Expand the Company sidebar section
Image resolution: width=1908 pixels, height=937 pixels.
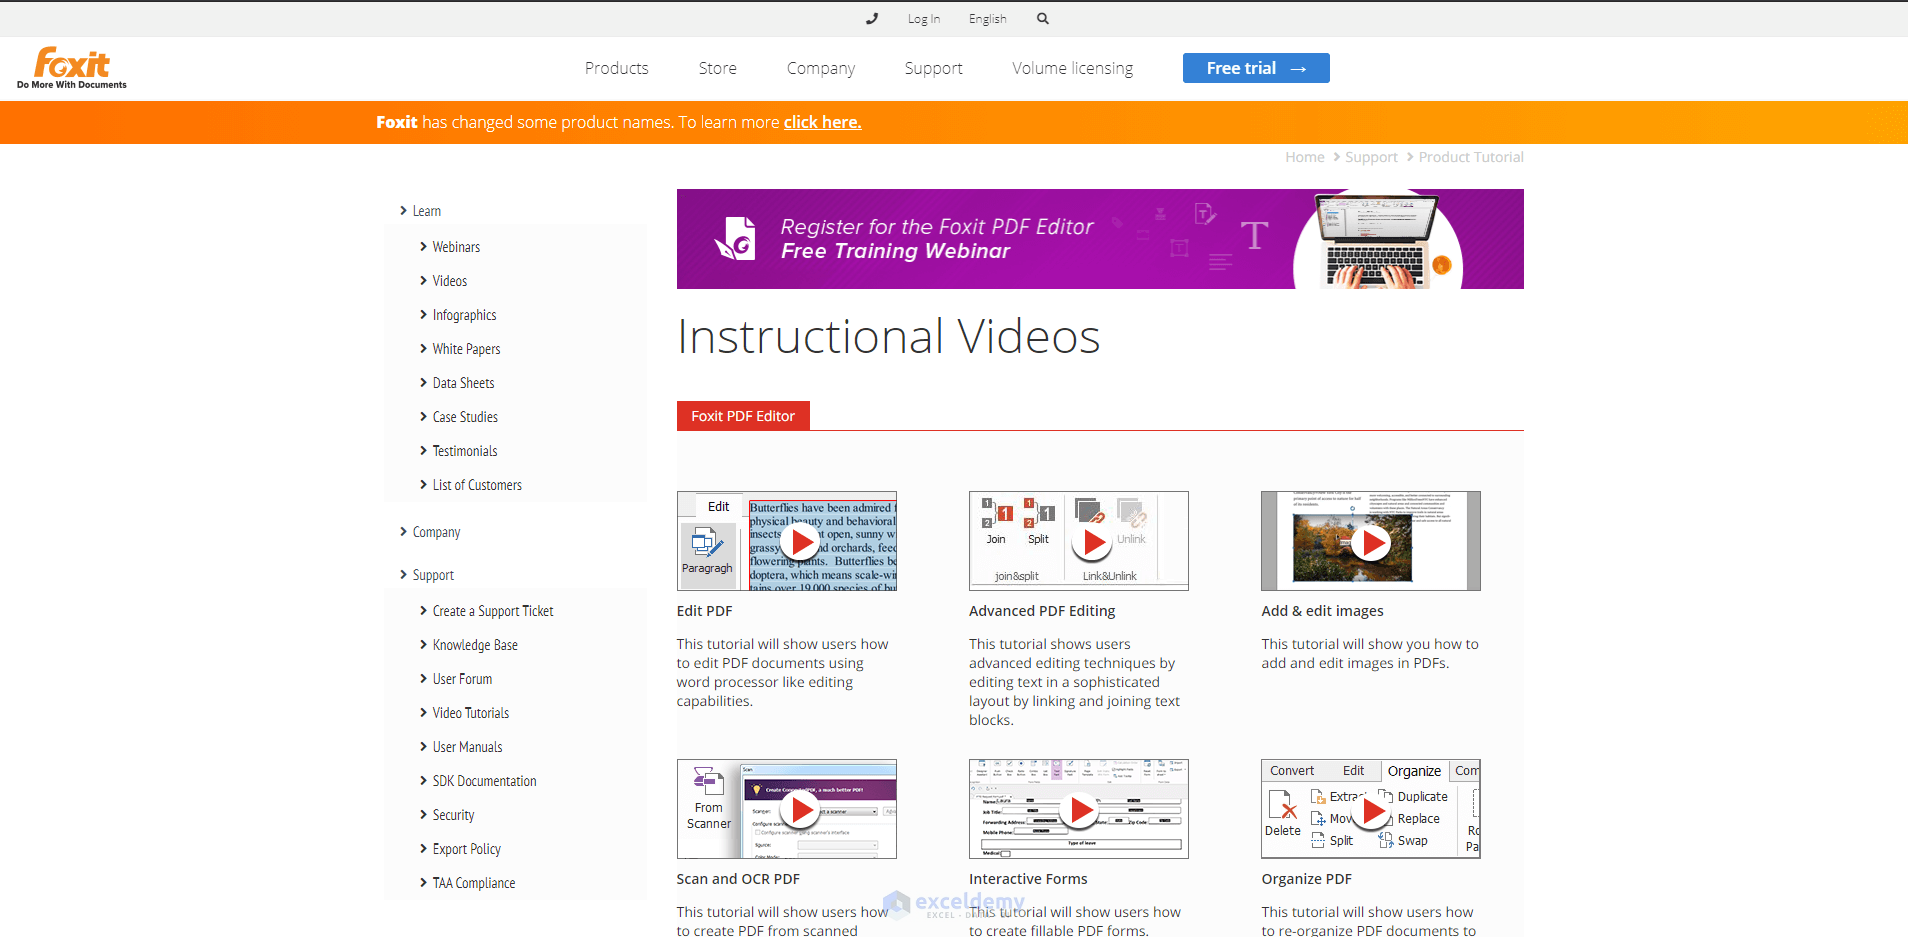430,532
